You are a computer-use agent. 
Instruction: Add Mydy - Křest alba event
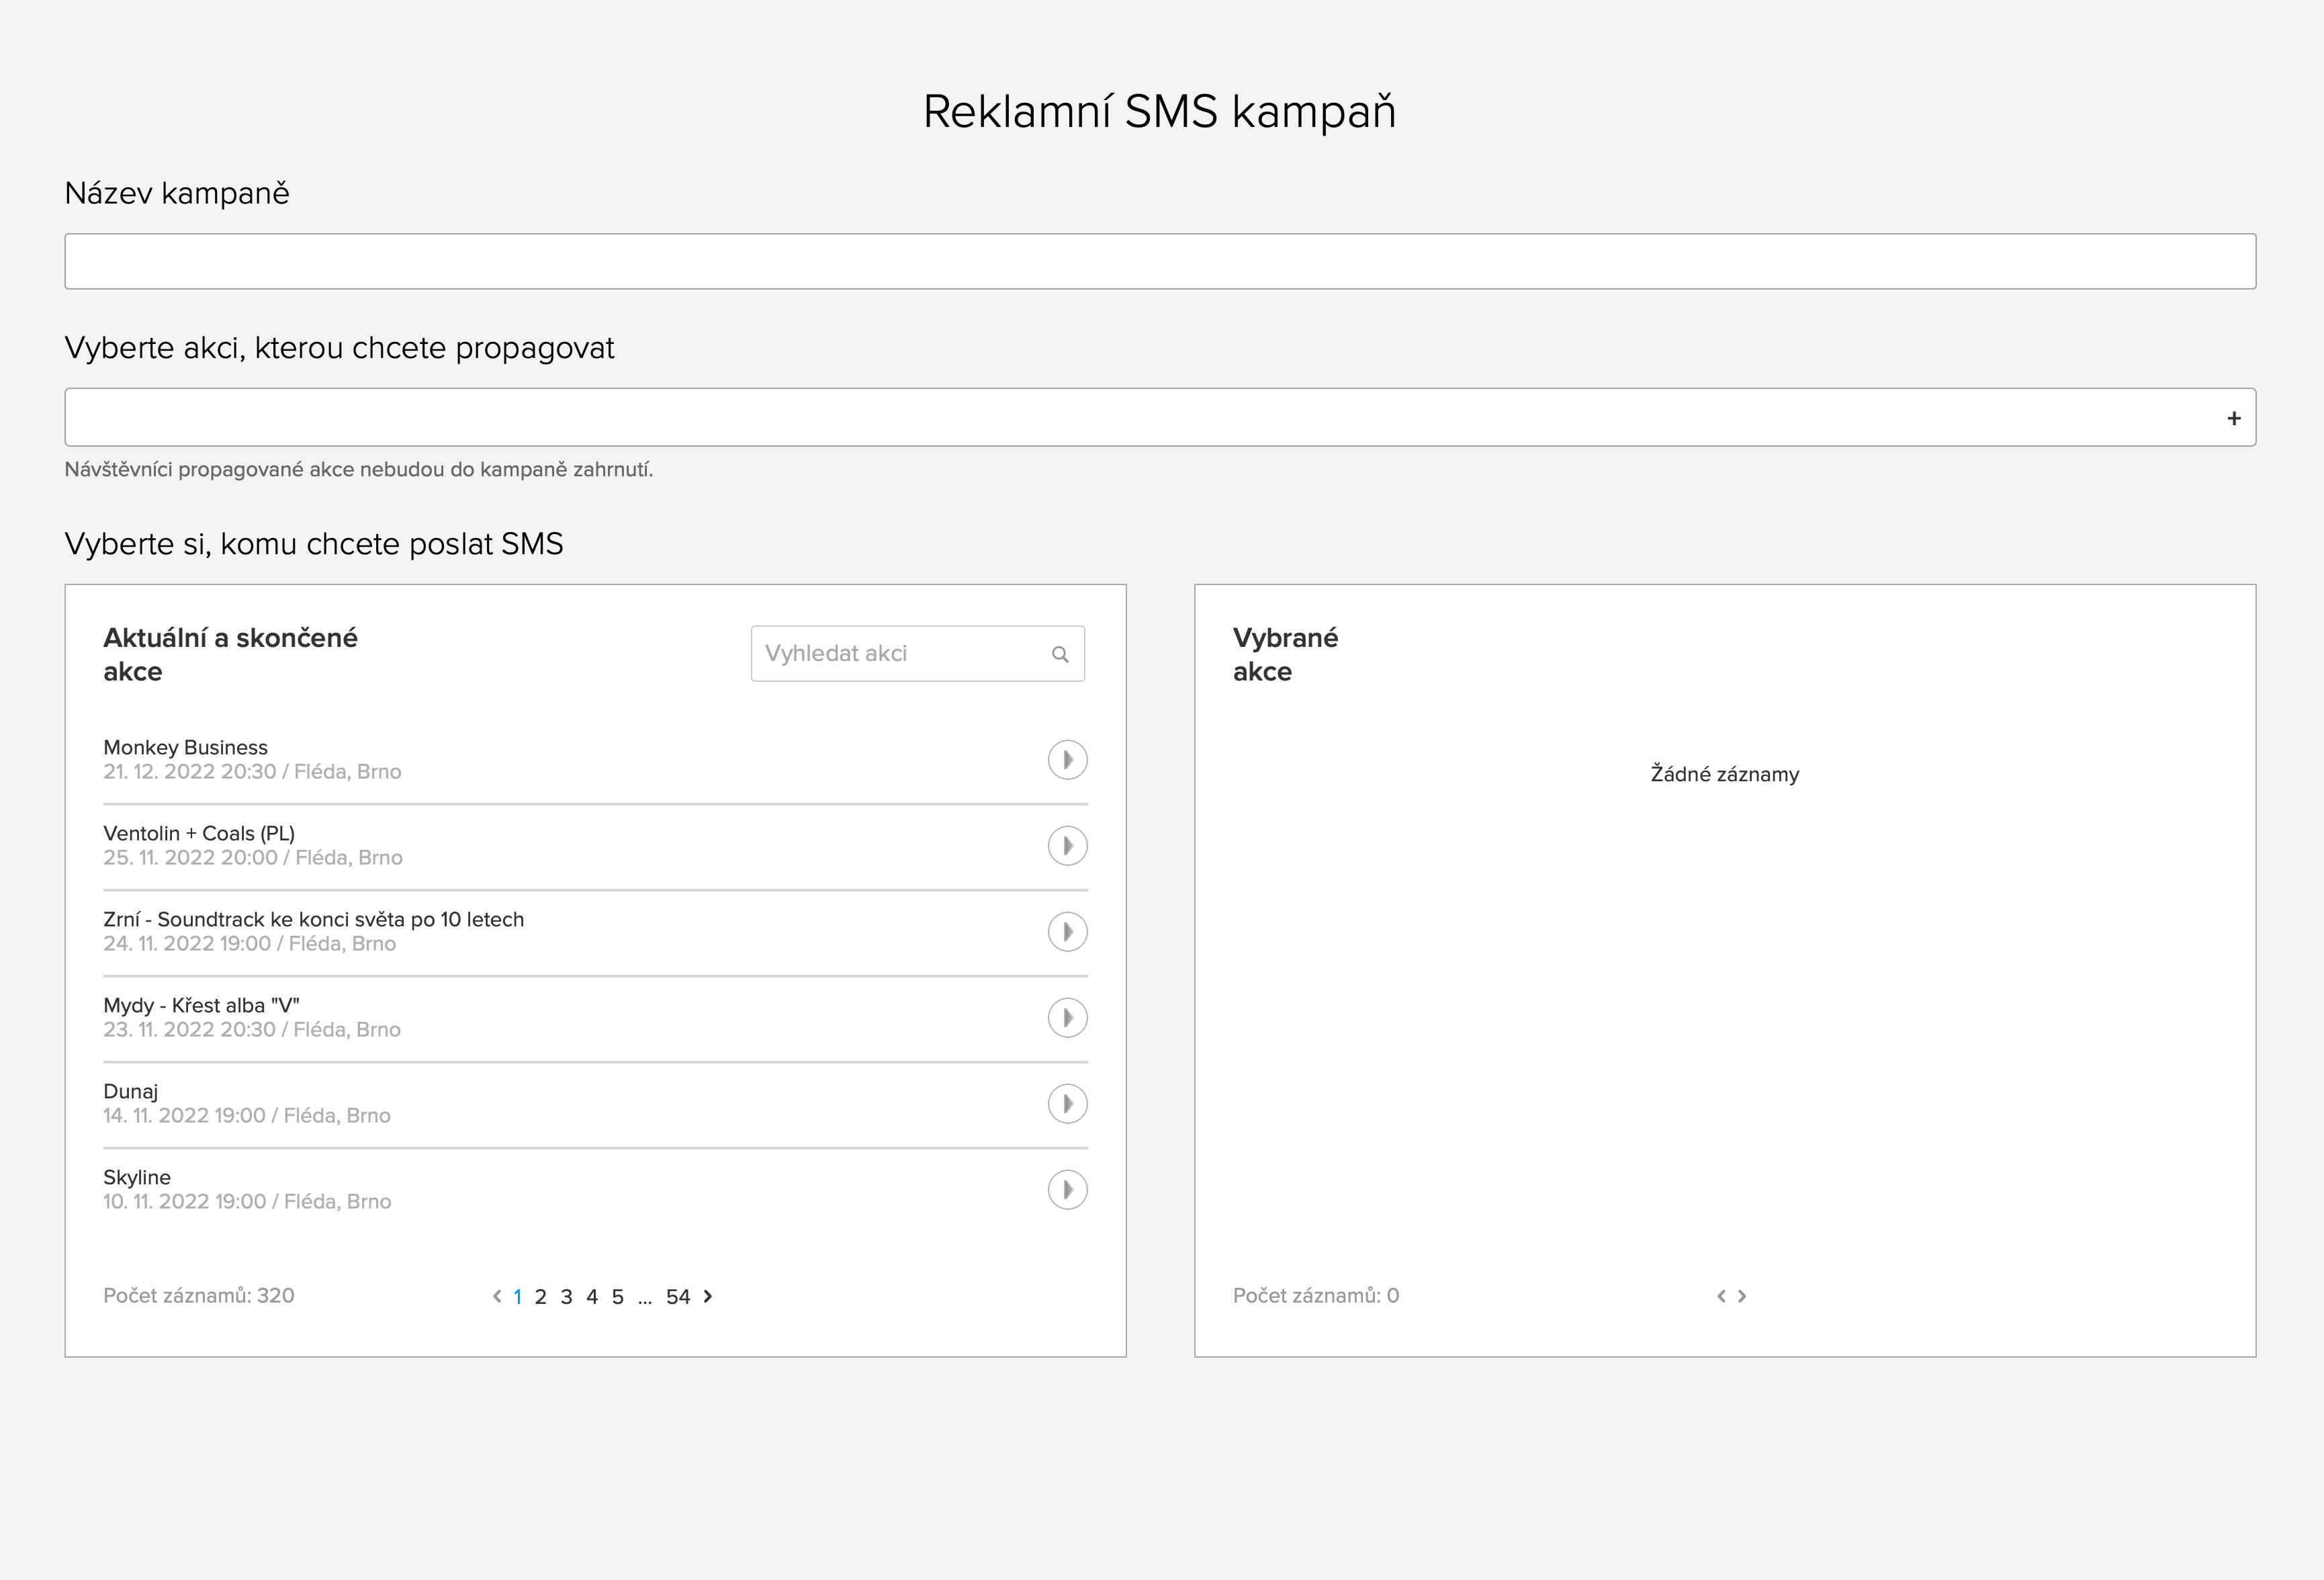[1067, 1018]
